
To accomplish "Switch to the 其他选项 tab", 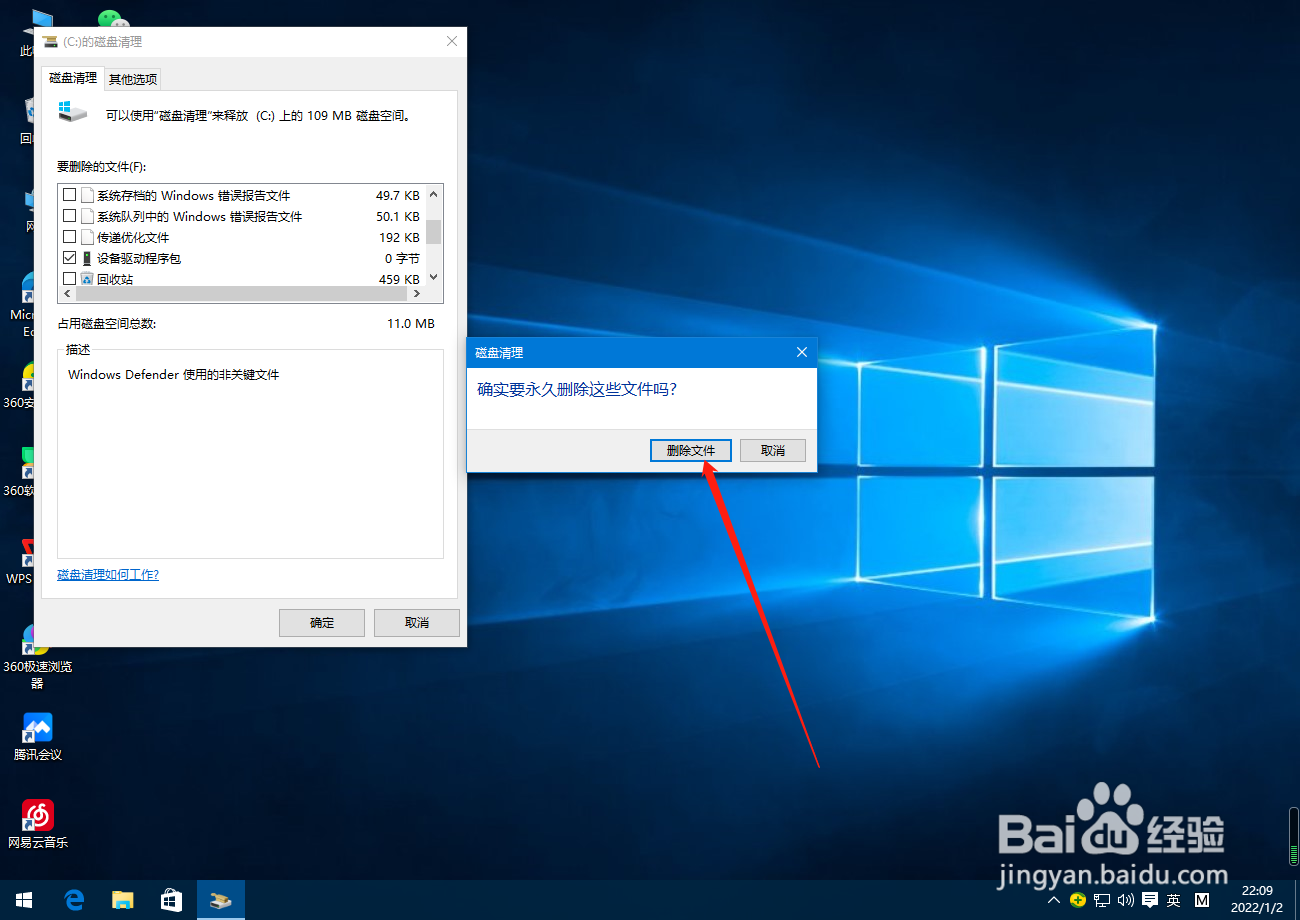I will (133, 80).
